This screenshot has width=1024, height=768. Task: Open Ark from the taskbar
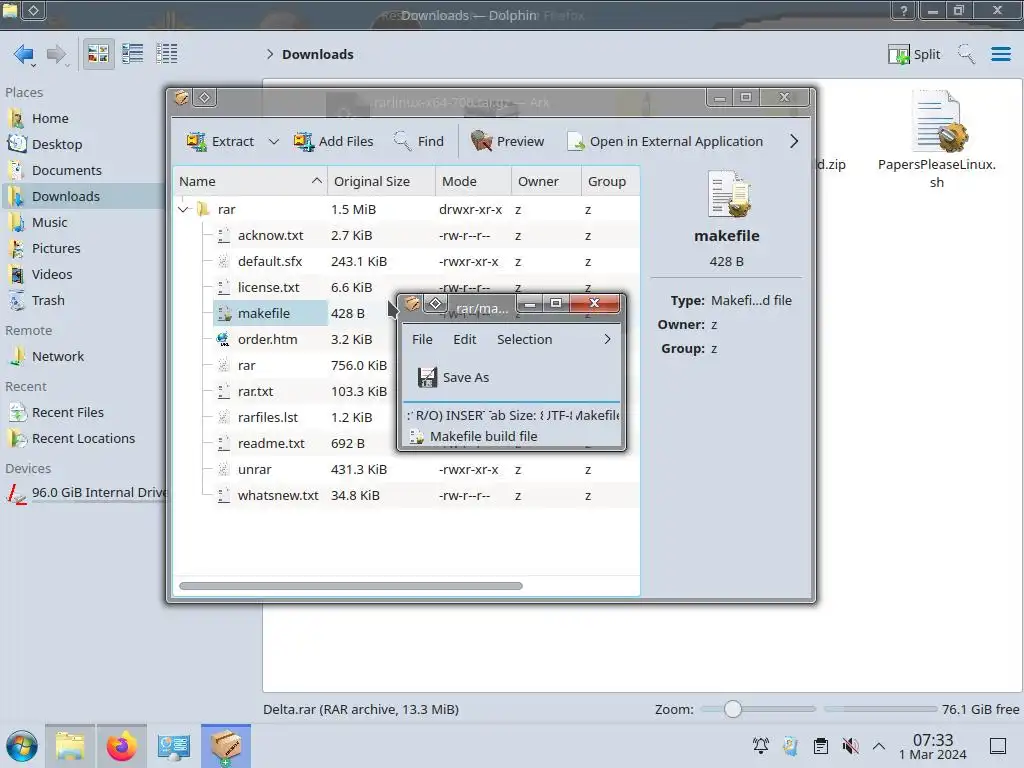click(225, 746)
